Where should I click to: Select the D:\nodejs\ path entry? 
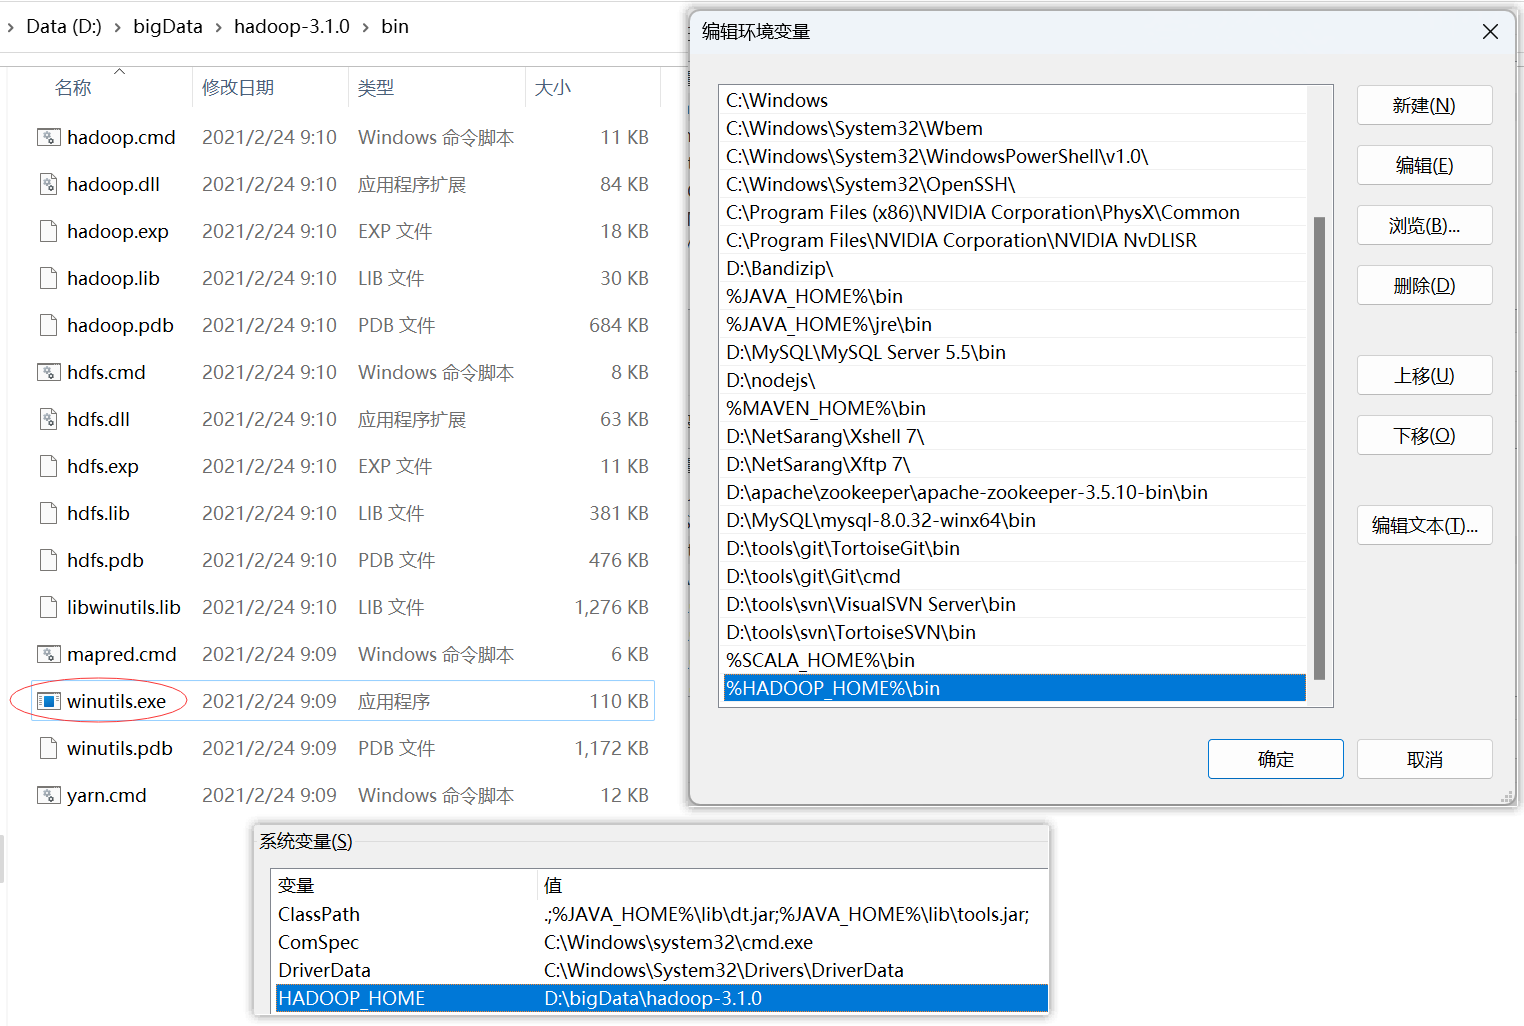point(1014,380)
